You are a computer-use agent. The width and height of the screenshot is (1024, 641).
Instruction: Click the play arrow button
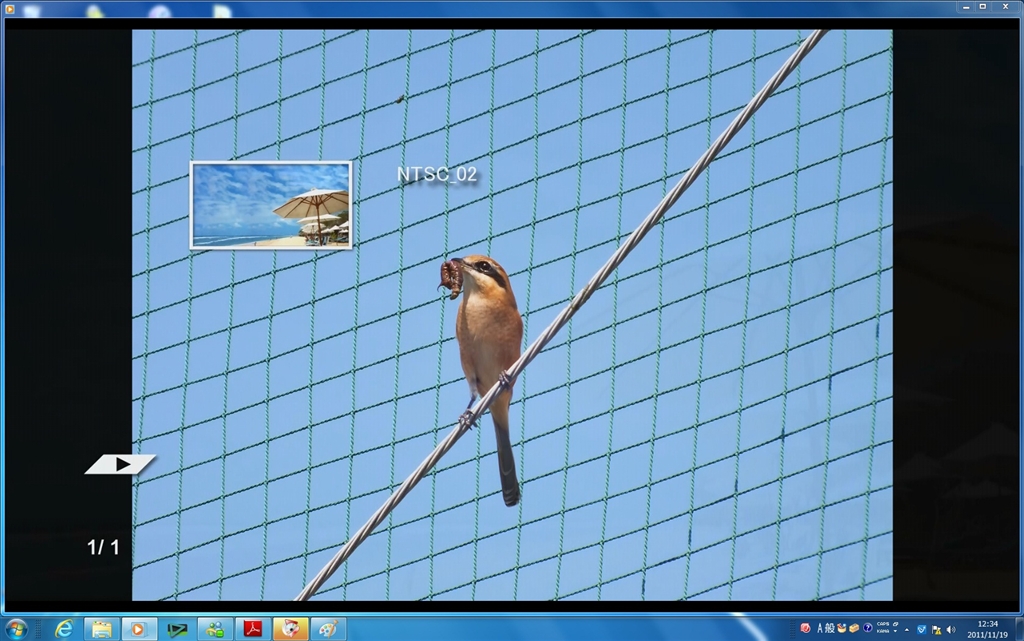click(x=120, y=464)
